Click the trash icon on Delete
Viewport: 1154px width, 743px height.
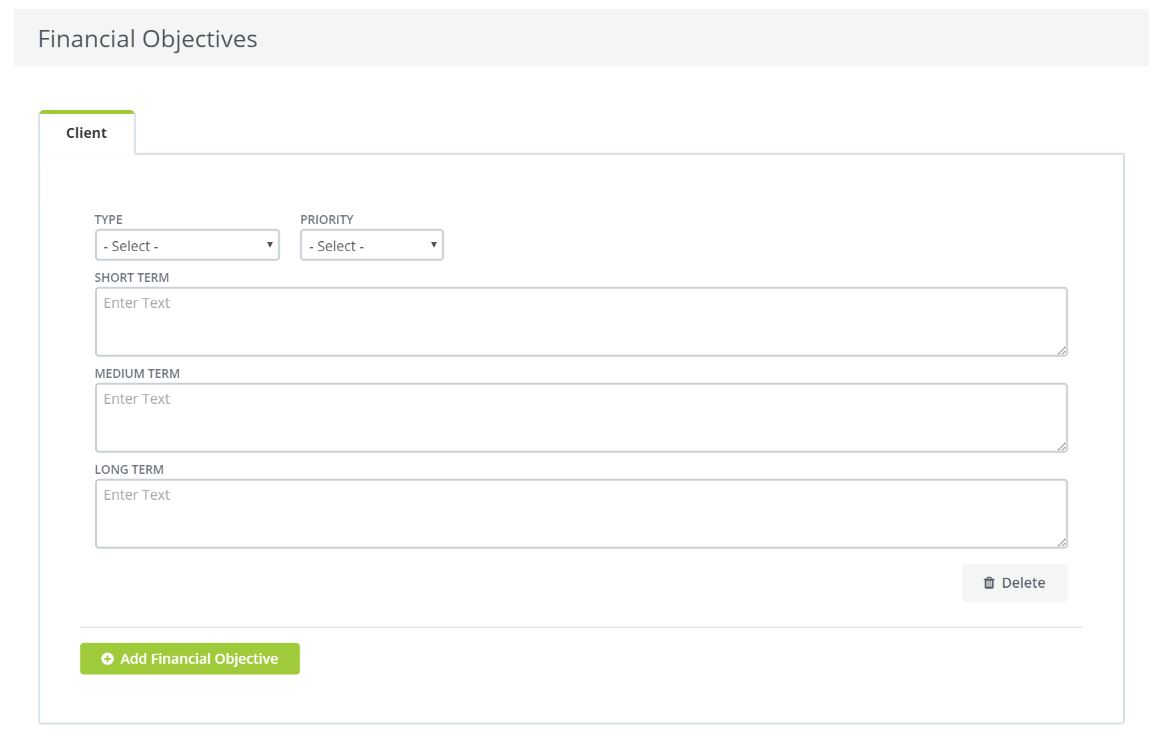(989, 583)
